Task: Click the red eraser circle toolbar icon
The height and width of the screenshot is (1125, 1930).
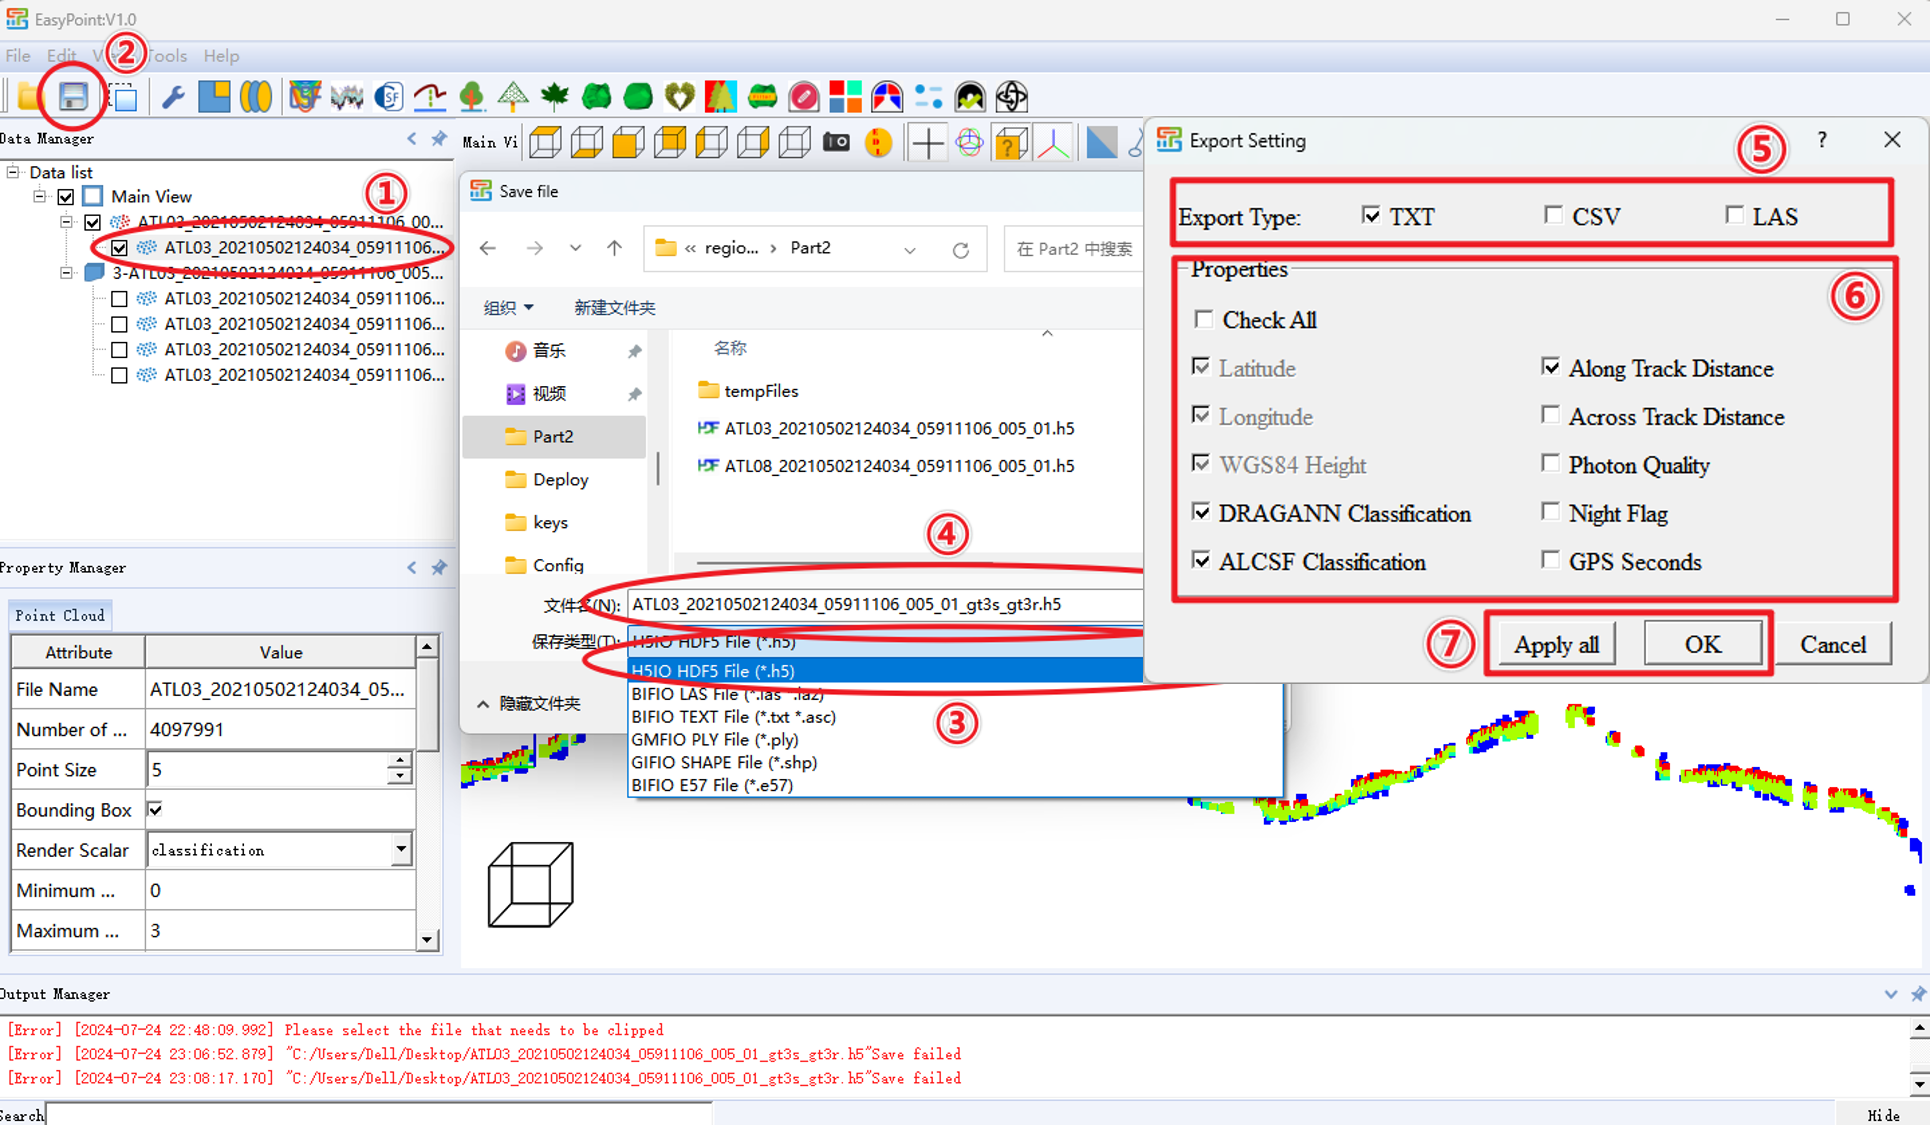Action: click(x=803, y=97)
